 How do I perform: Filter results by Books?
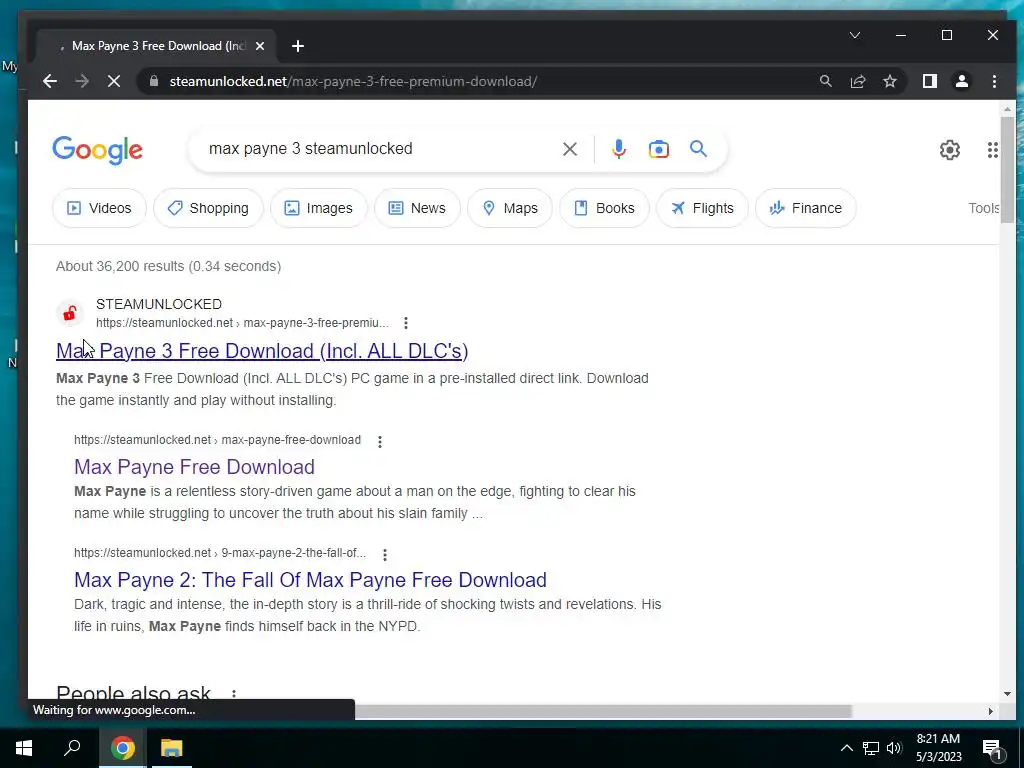(x=605, y=208)
